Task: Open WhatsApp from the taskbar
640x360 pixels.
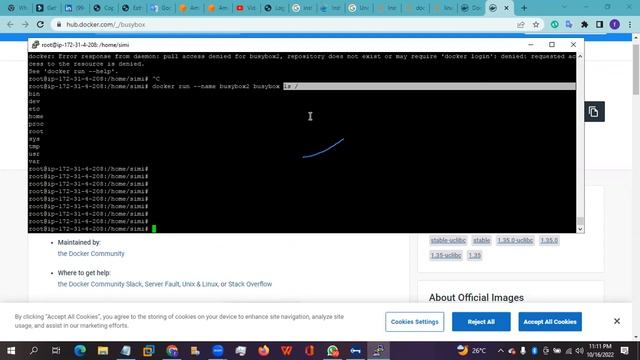Action: (x=333, y=351)
